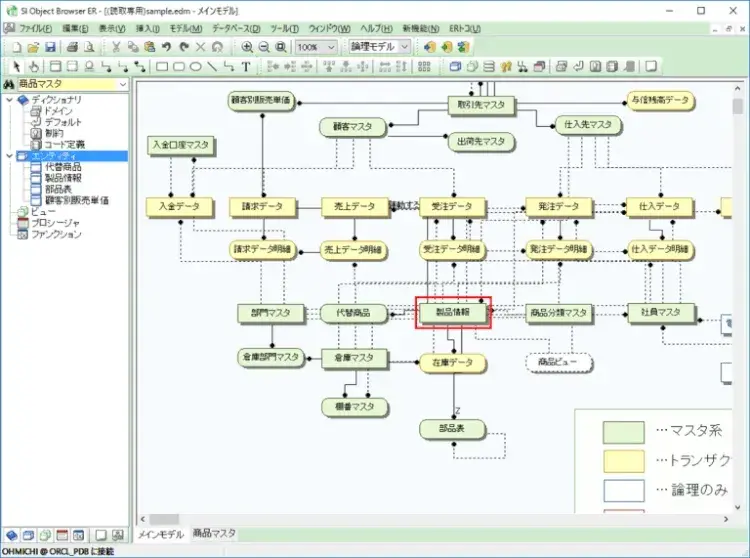
Task: Switch to the 商品マスタ tab
Action: click(x=214, y=533)
